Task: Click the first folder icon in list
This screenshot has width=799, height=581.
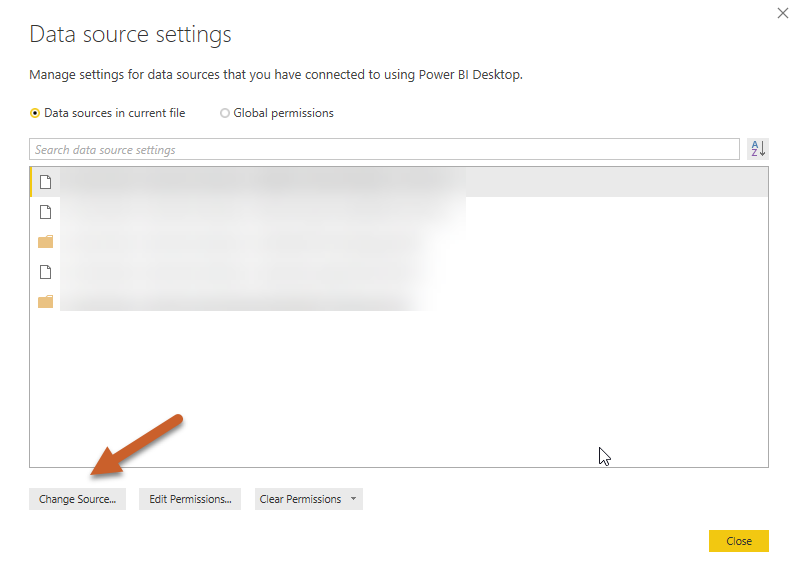Action: click(45, 242)
